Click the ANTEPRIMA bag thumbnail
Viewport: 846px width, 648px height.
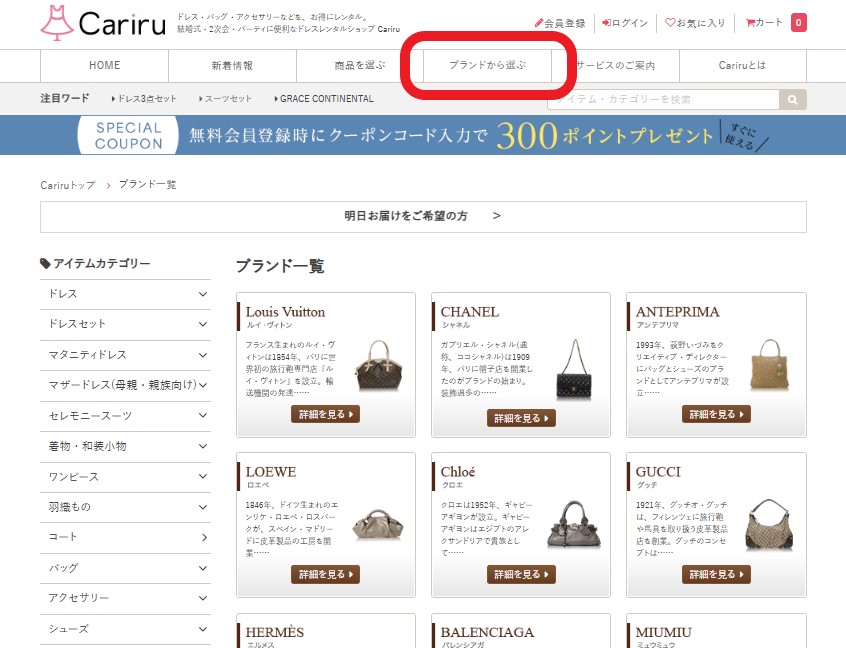tap(770, 365)
